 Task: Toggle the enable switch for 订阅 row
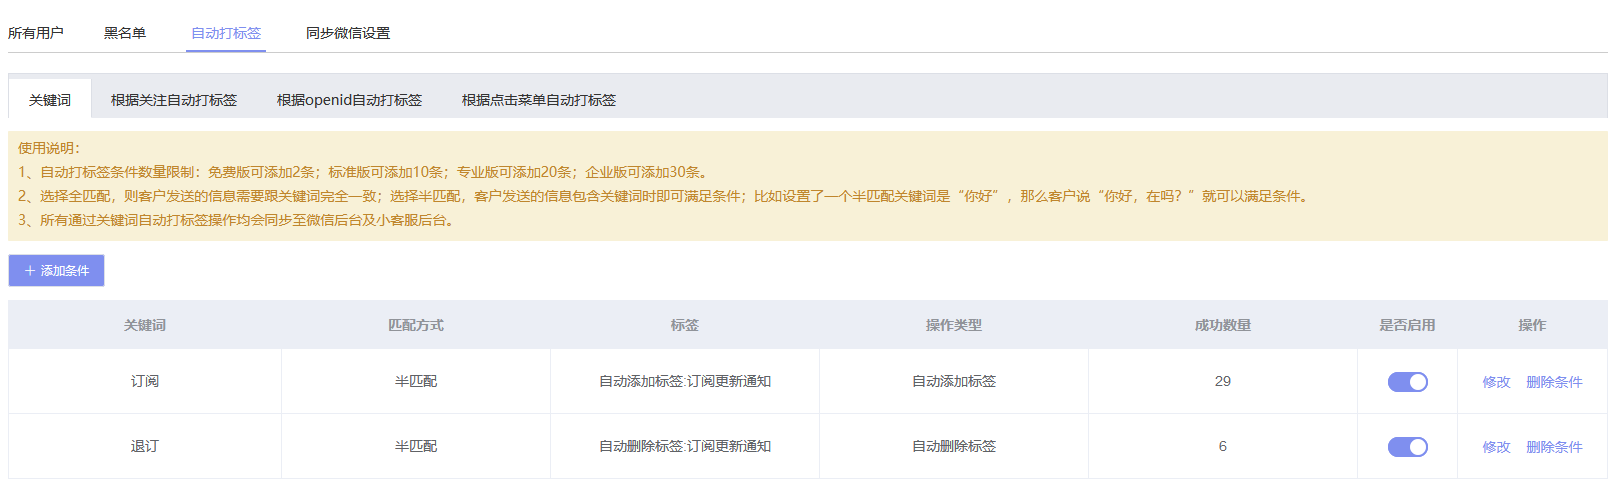[x=1407, y=382]
